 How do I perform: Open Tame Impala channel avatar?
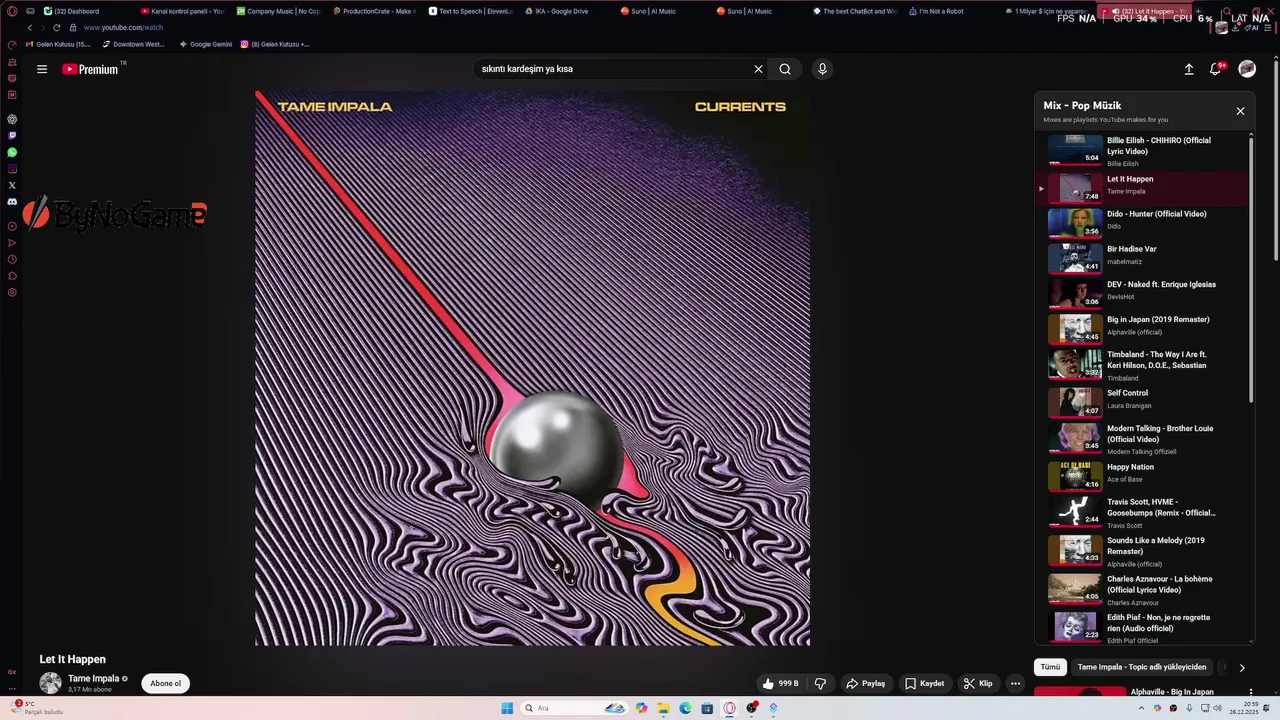pyautogui.click(x=50, y=683)
